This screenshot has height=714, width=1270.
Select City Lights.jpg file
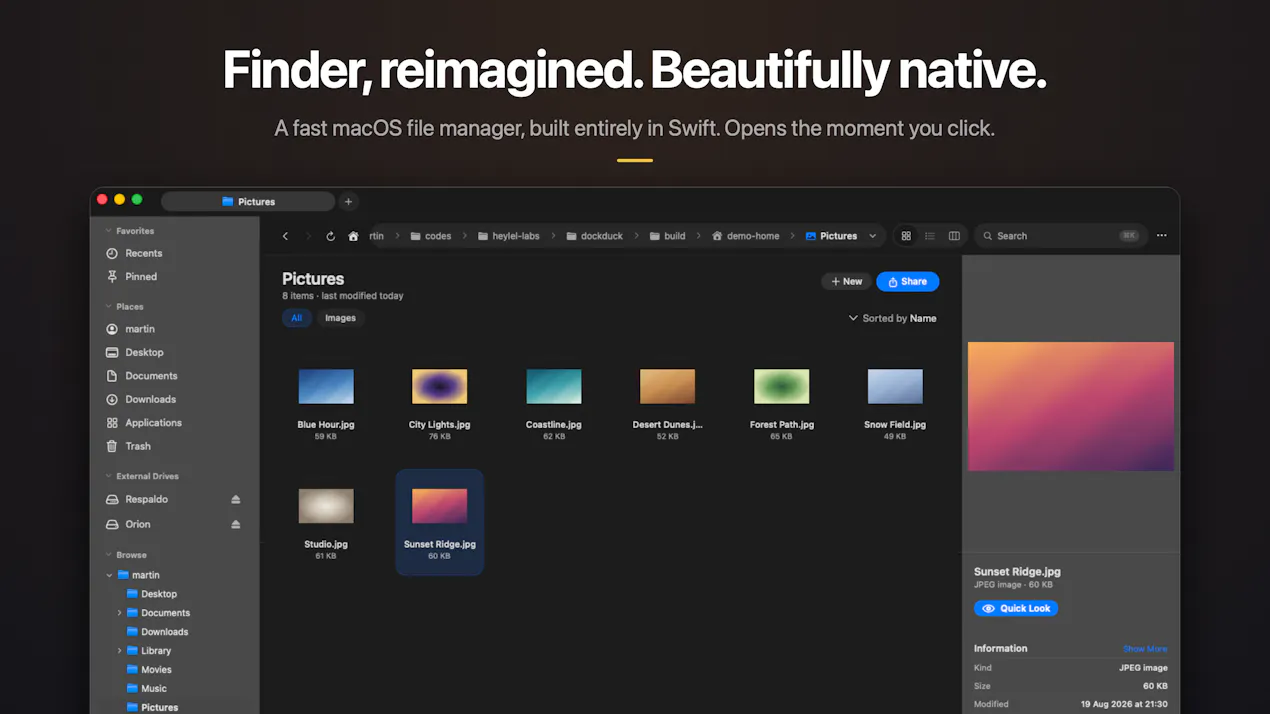[440, 403]
